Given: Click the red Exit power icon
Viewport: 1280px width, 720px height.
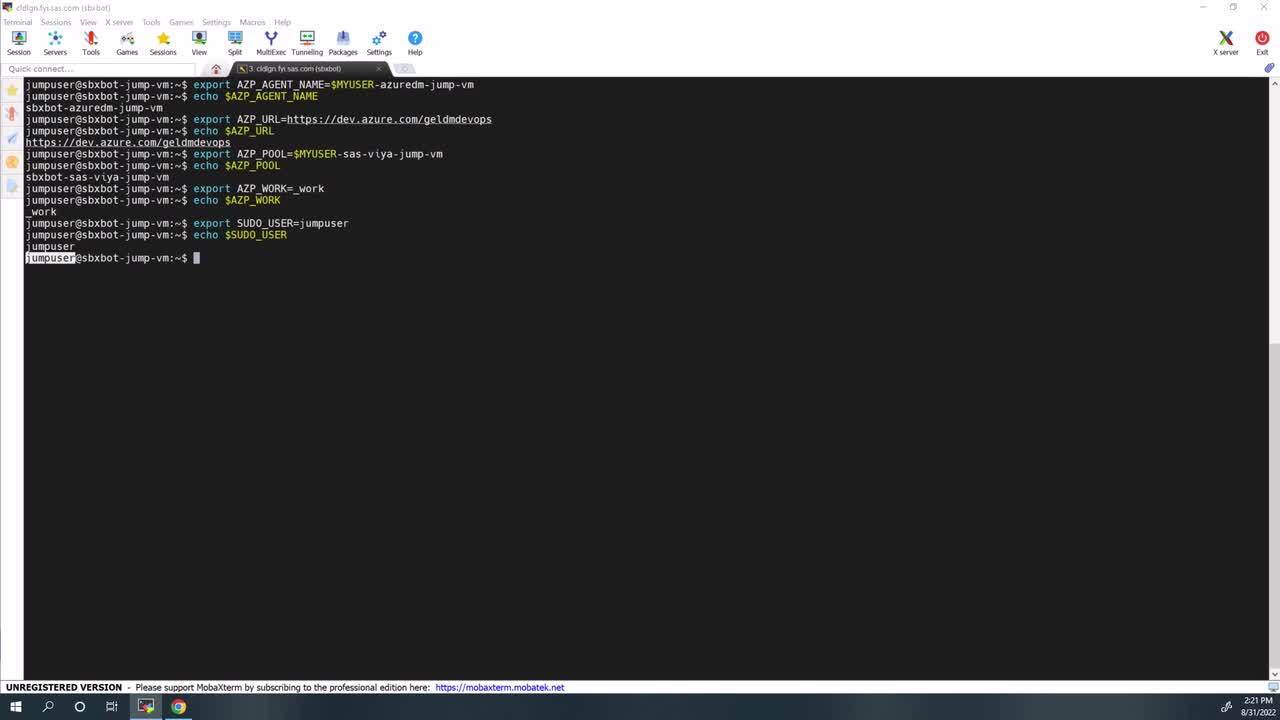Looking at the screenshot, I should (1262, 42).
